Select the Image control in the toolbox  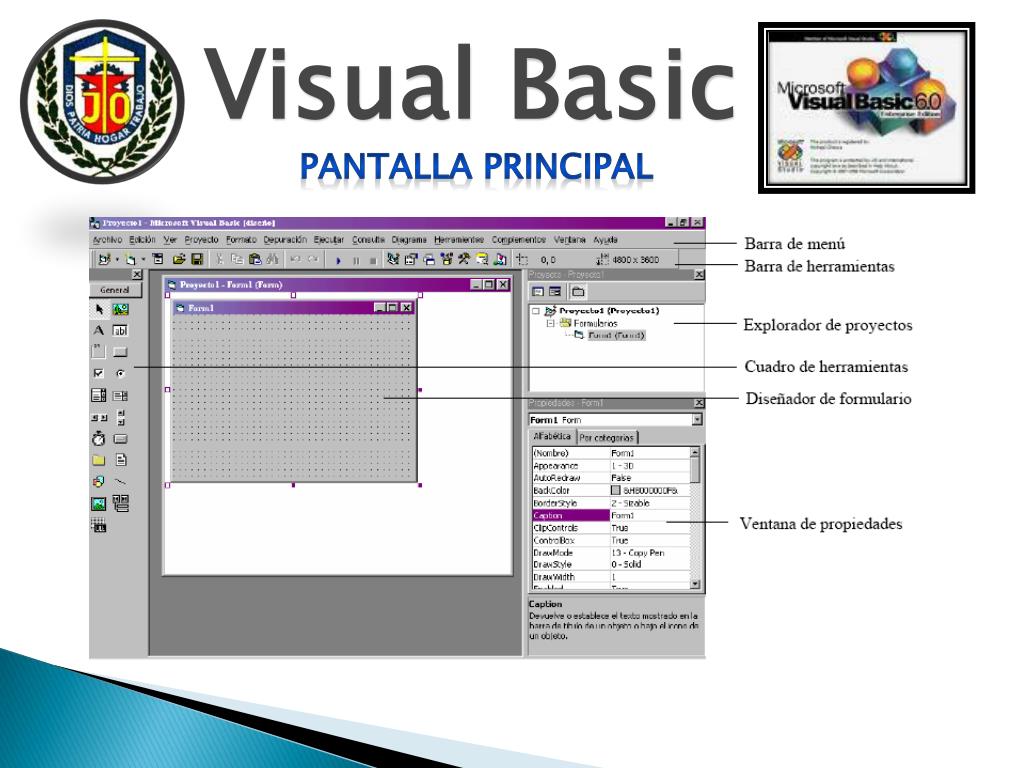point(99,504)
